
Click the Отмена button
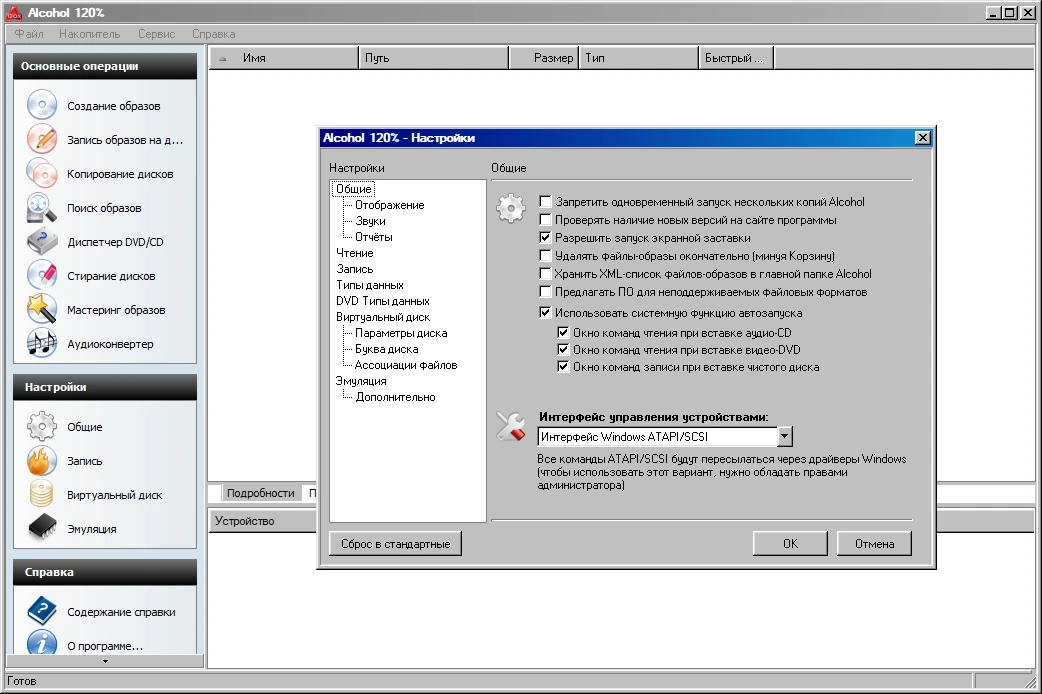(874, 543)
